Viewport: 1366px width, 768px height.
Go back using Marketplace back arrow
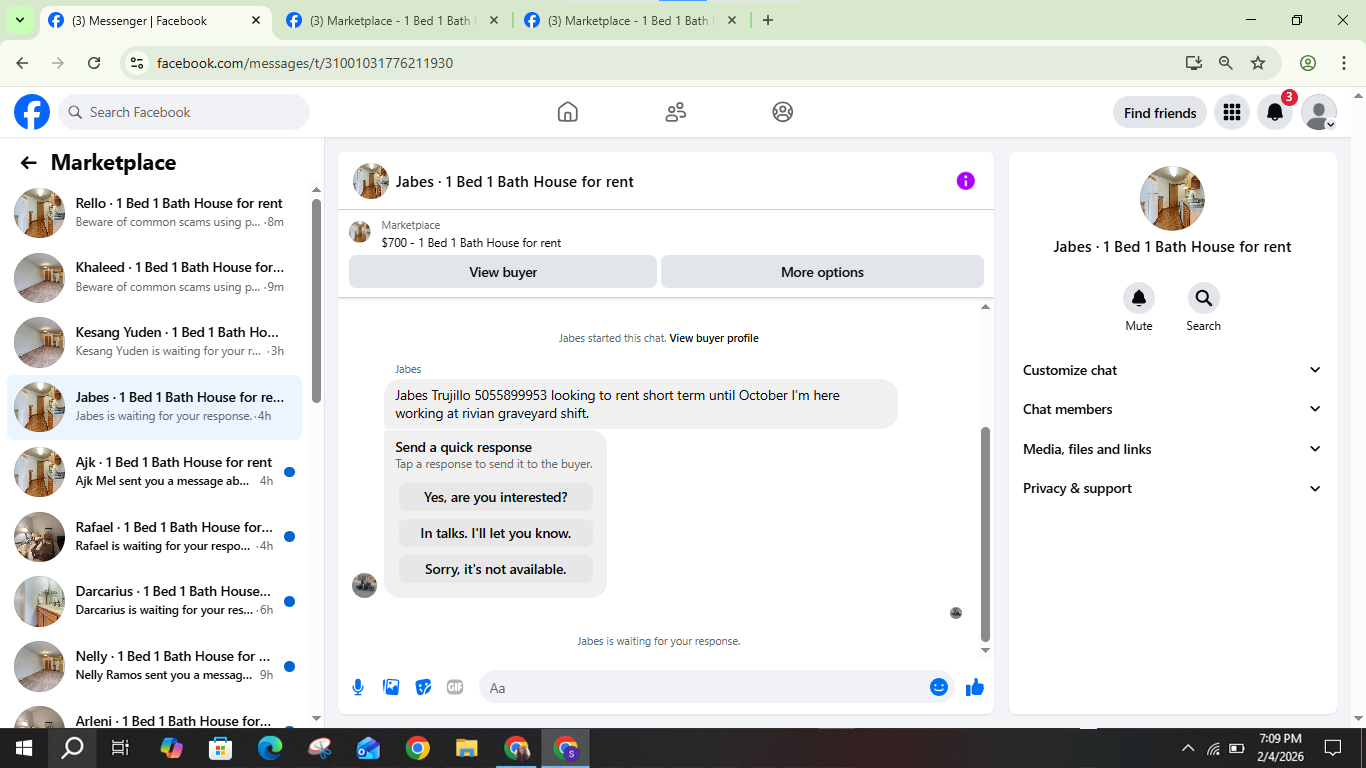coord(29,163)
